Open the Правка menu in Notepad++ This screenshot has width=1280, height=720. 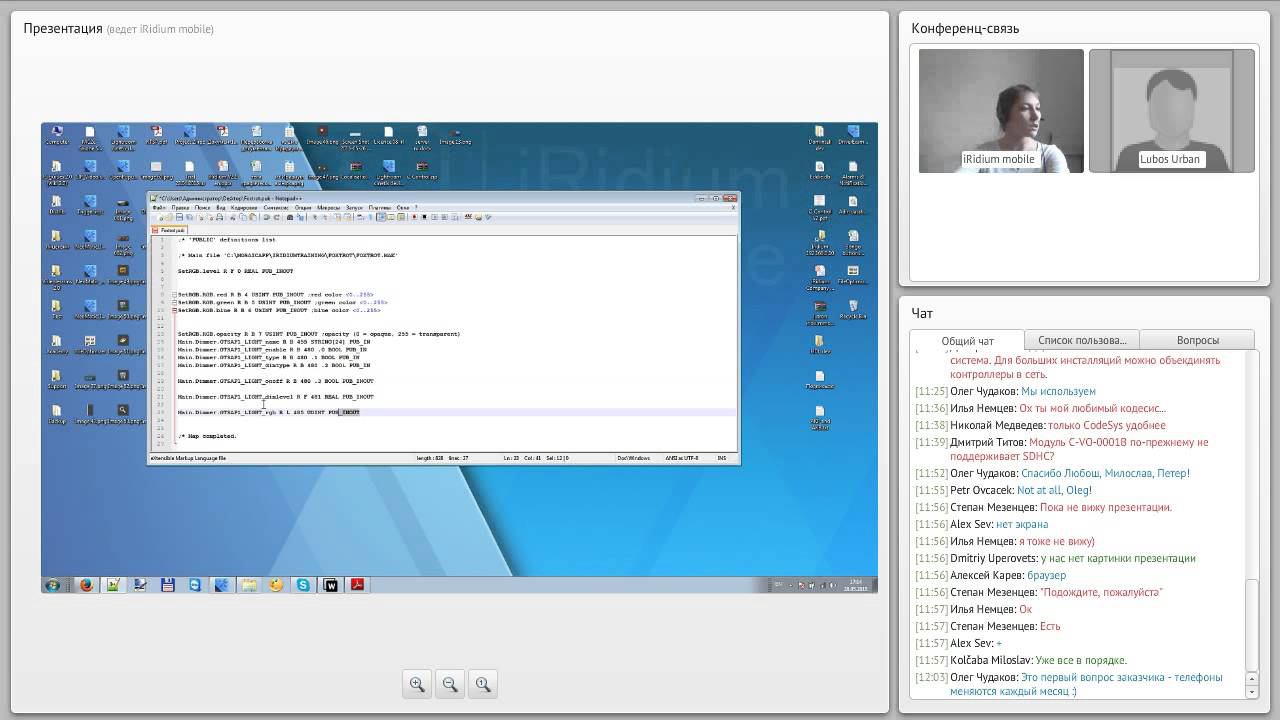(180, 208)
